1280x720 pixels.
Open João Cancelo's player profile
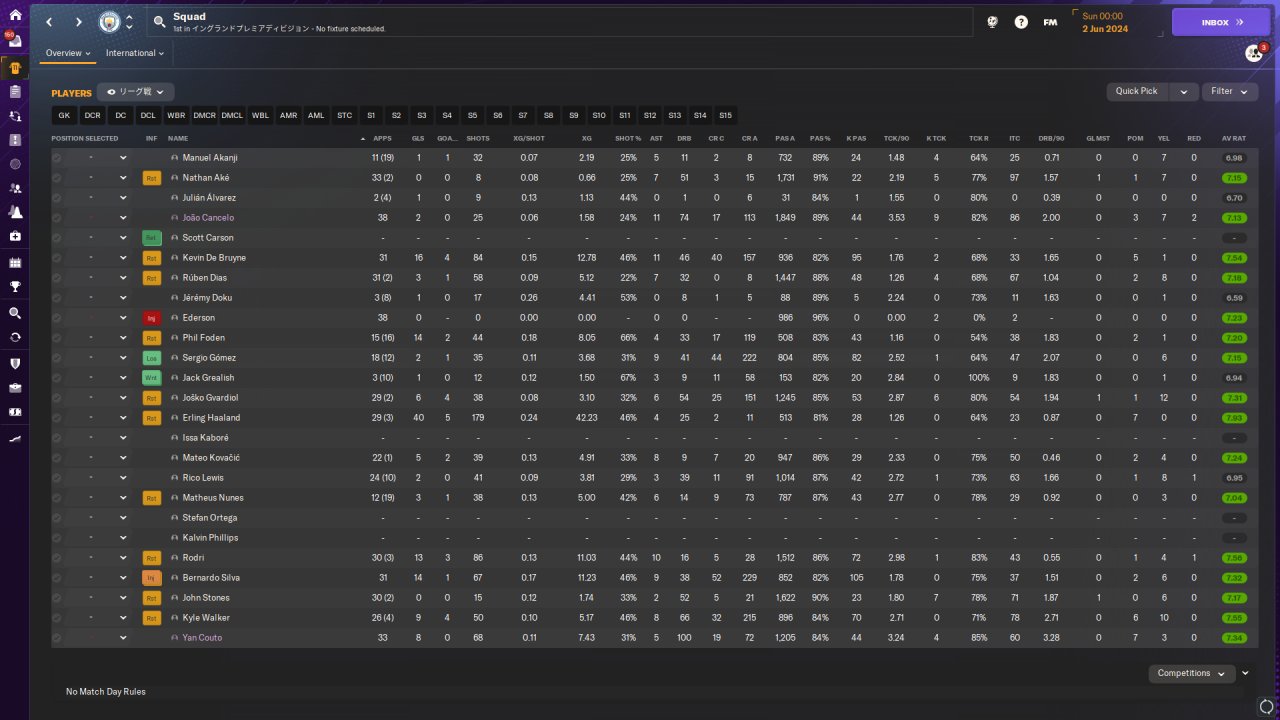click(x=208, y=218)
